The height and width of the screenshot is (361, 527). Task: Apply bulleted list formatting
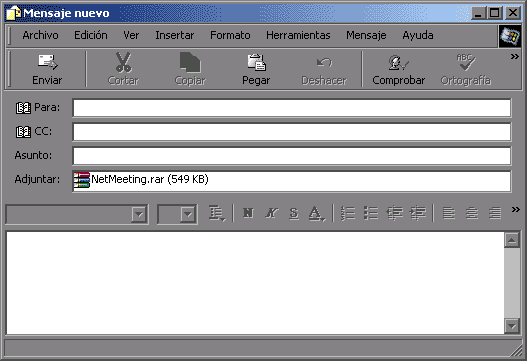tap(371, 213)
